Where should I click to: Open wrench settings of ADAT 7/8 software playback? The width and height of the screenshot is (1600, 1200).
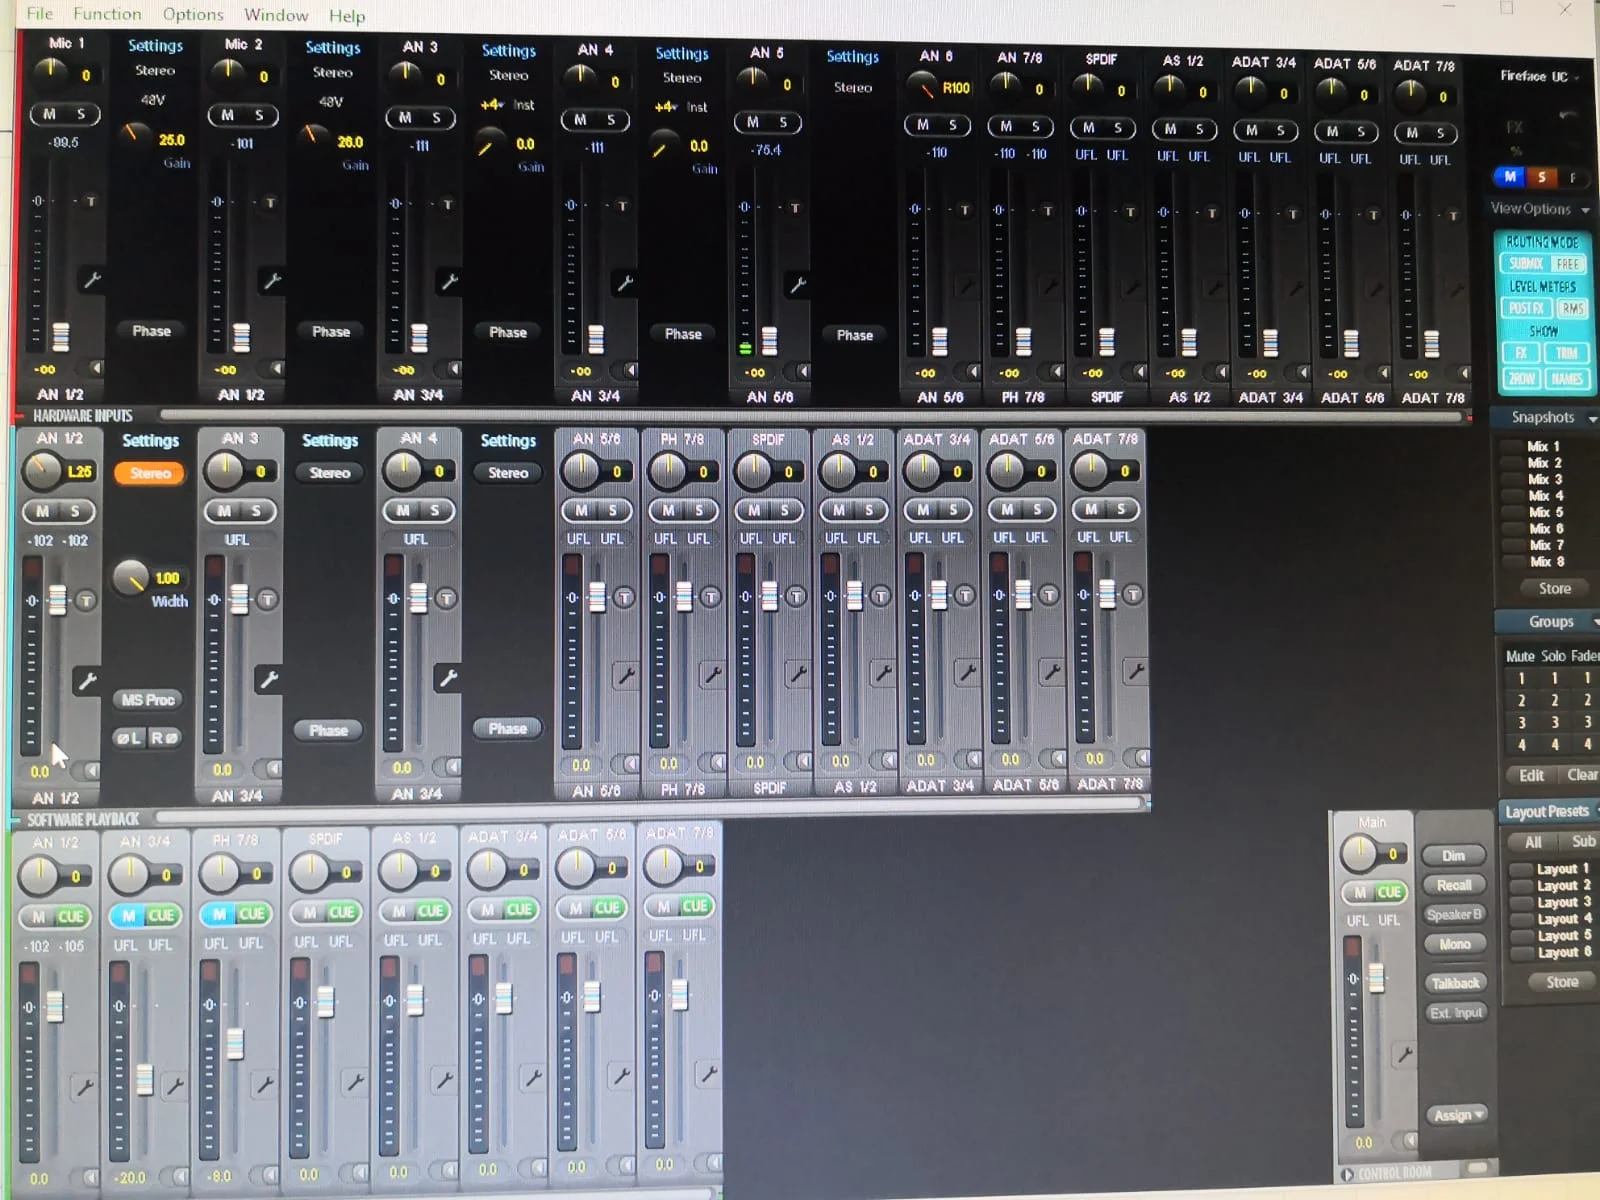(708, 1074)
